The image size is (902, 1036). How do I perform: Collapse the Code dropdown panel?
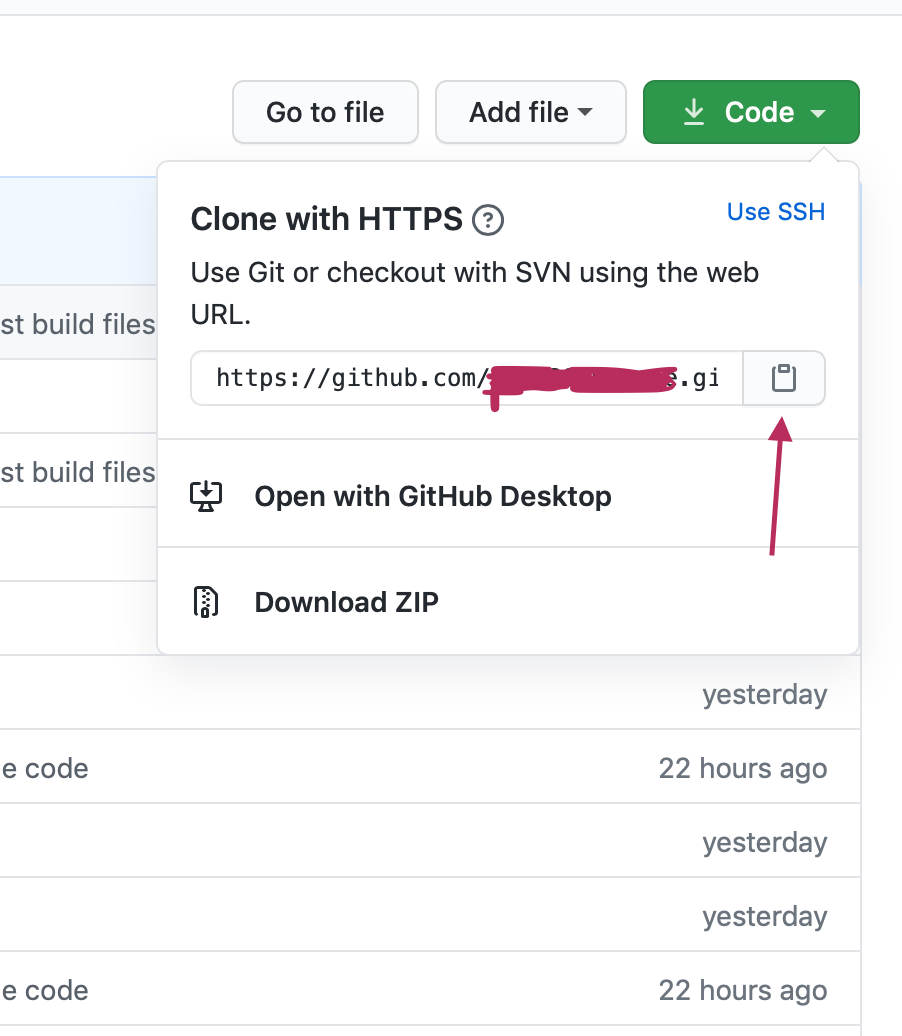pos(751,112)
